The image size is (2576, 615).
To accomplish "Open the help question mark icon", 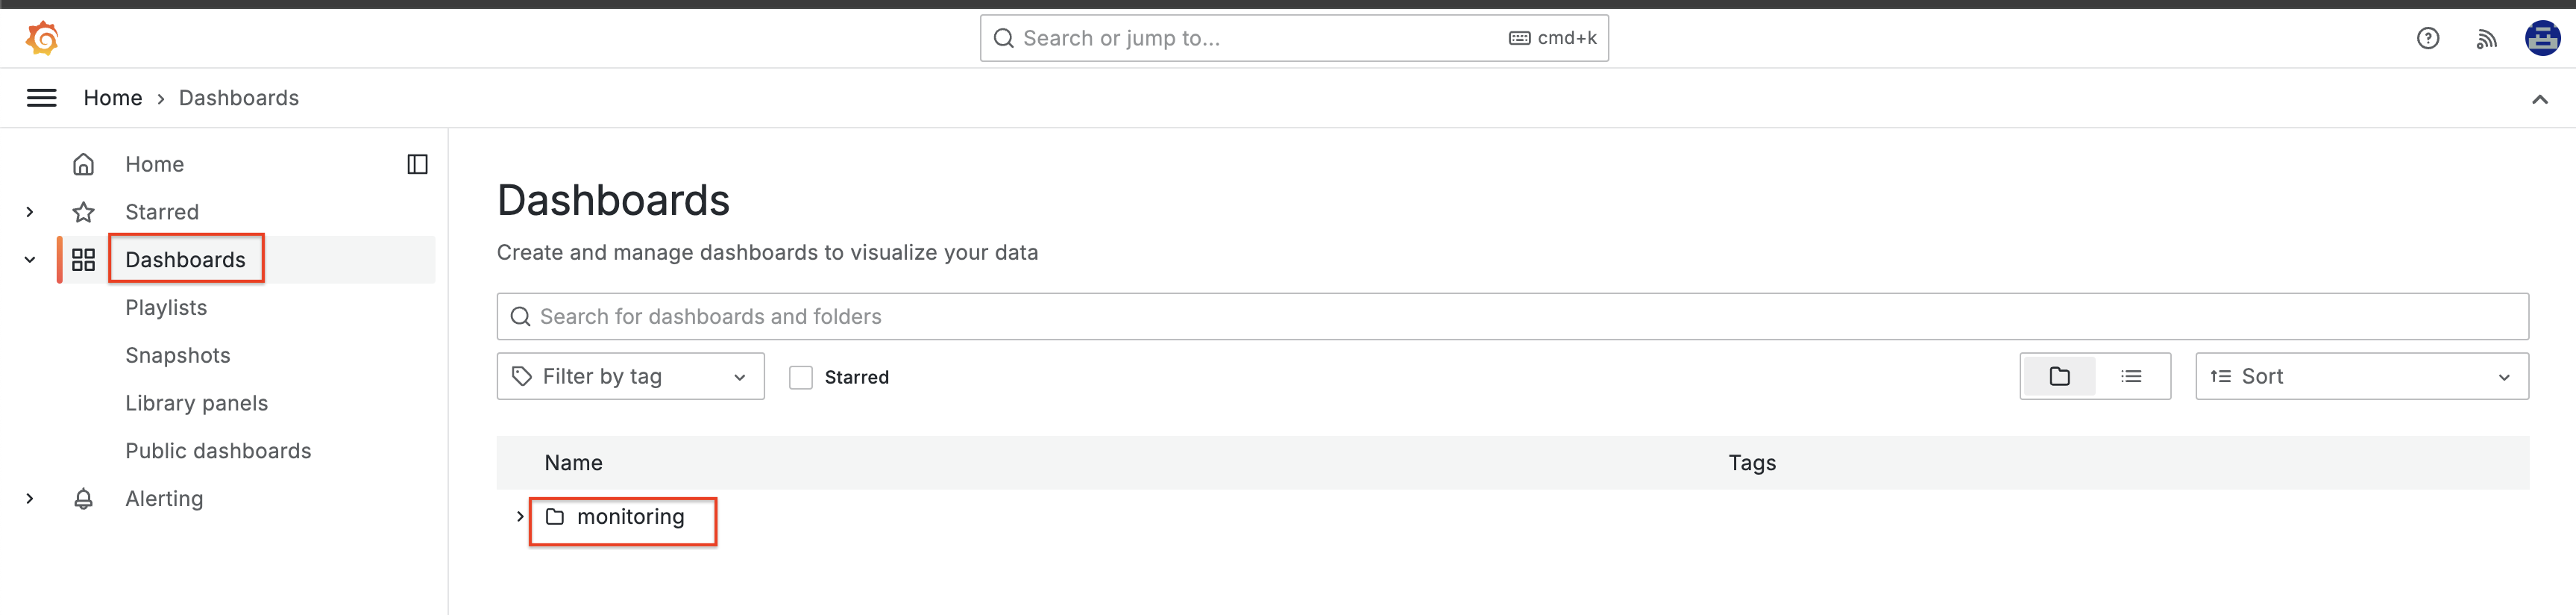I will coord(2427,38).
